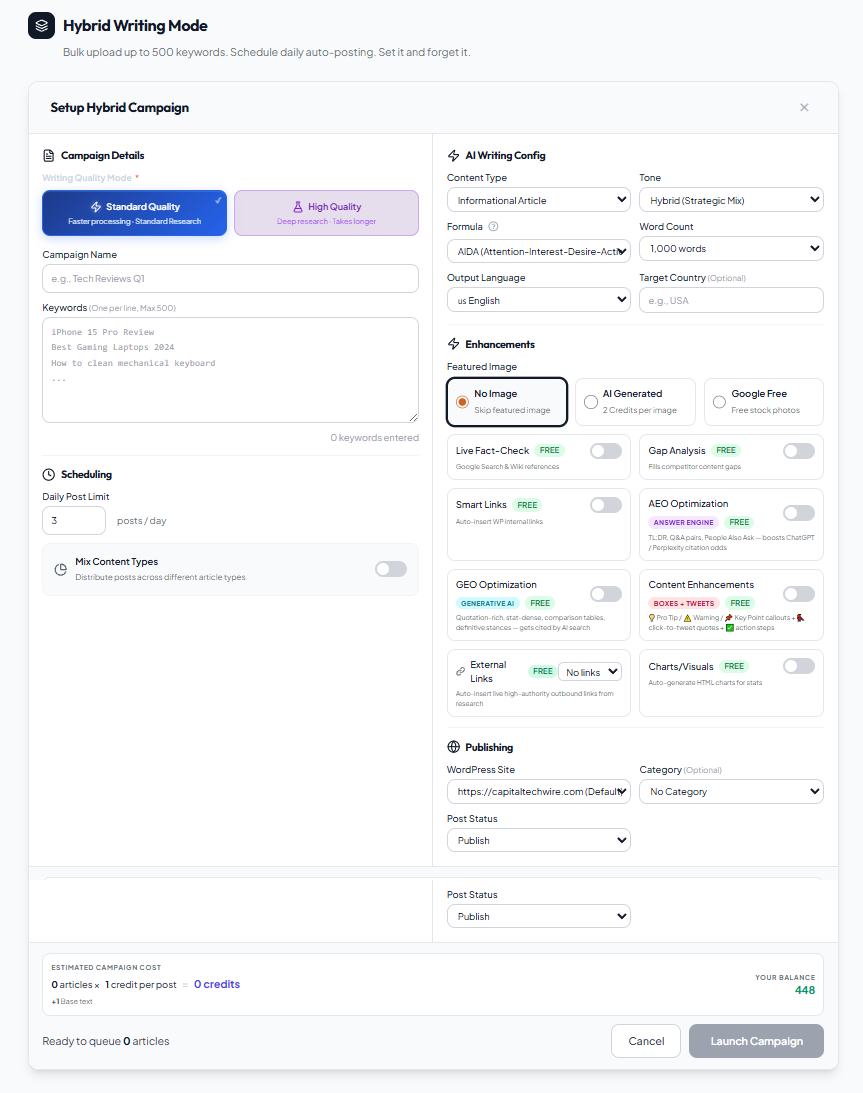Image resolution: width=863 pixels, height=1093 pixels.
Task: Open the Formula help question-mark icon
Action: tap(494, 227)
